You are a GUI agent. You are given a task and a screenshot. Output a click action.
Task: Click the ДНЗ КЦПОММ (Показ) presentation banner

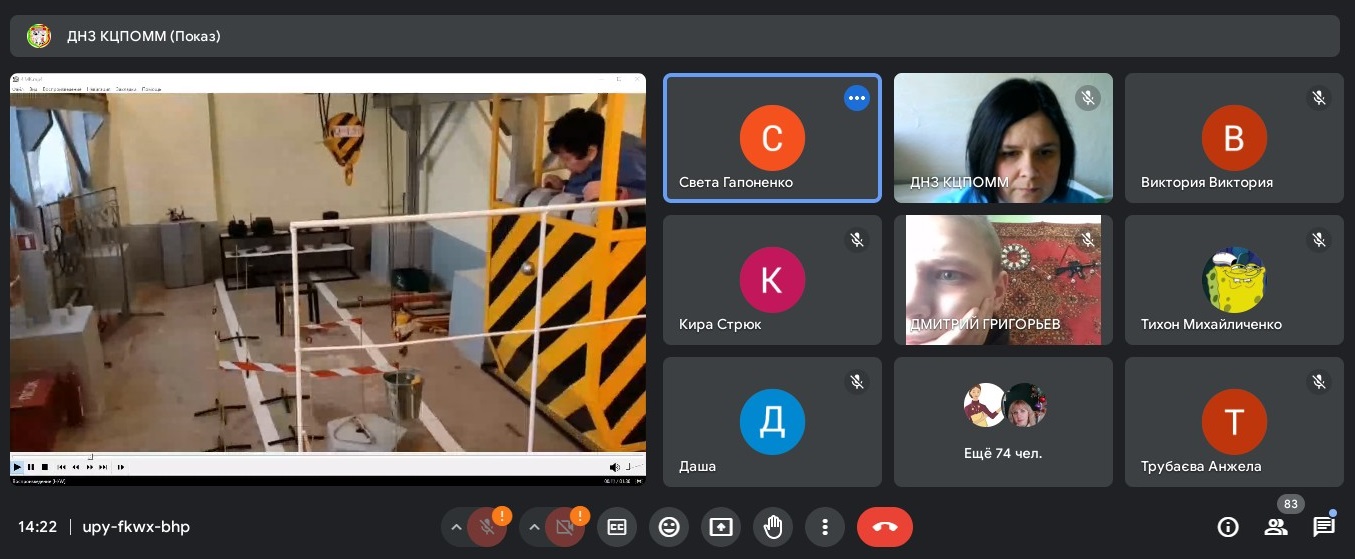143,36
